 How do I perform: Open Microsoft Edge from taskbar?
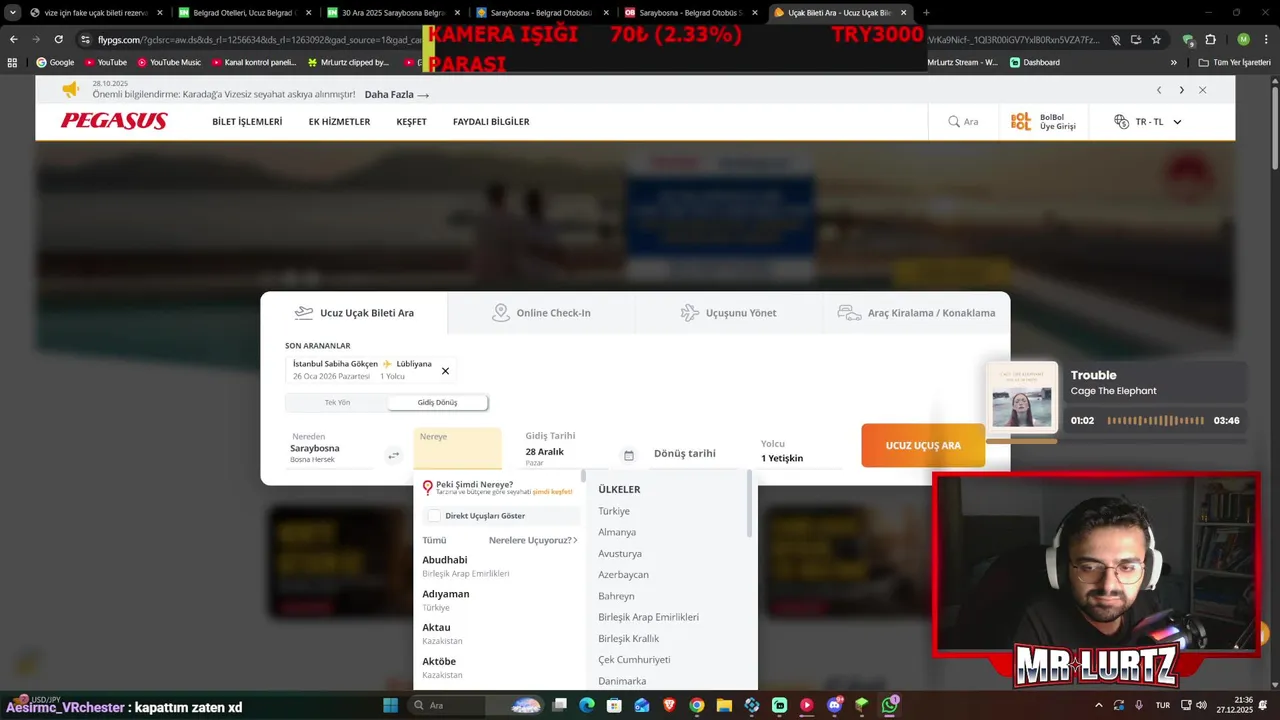coord(587,705)
